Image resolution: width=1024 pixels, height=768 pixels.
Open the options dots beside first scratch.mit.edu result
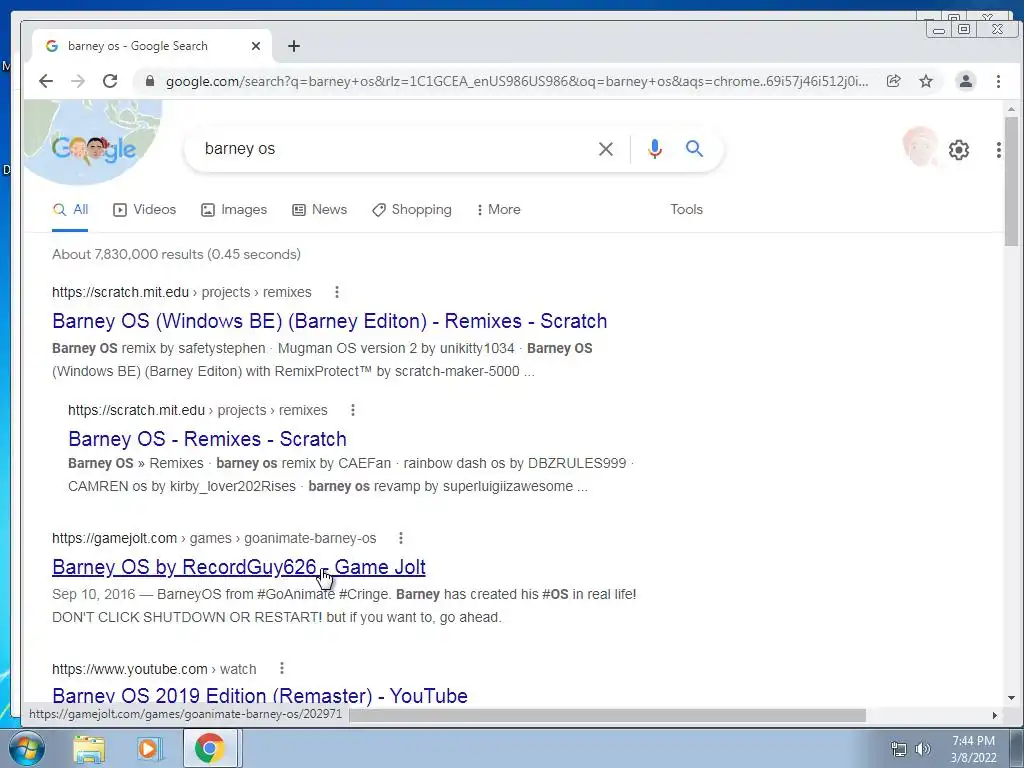337,292
